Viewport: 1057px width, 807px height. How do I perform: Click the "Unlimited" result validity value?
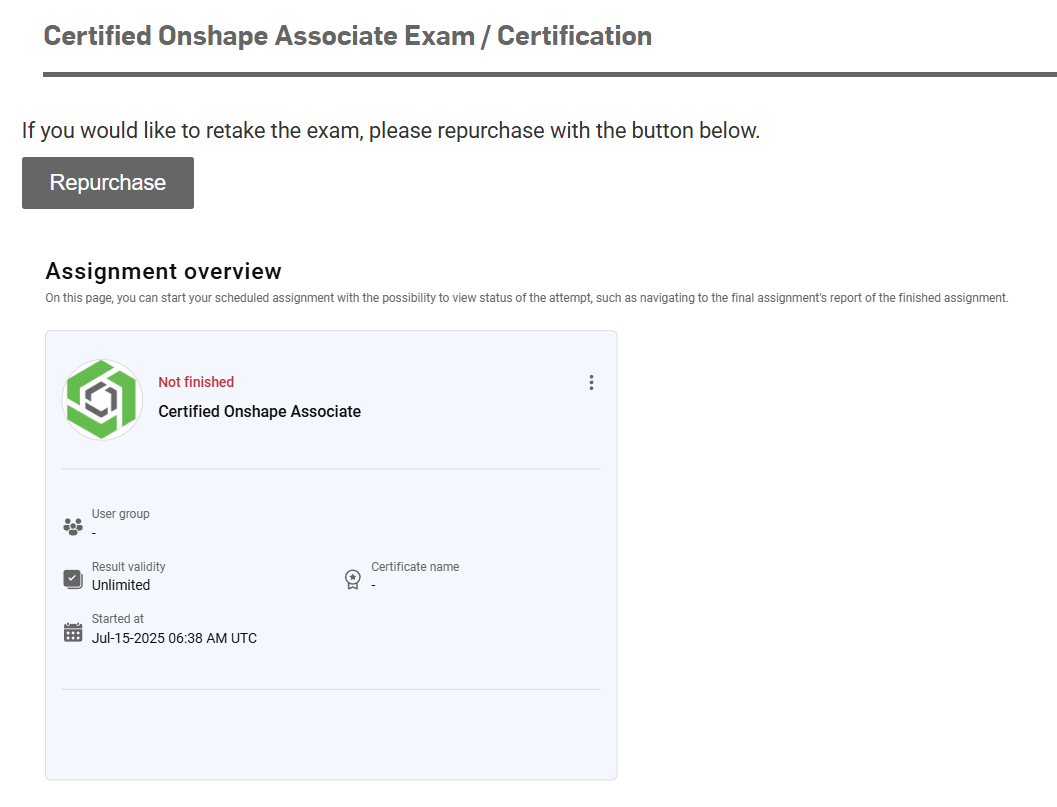pos(121,585)
